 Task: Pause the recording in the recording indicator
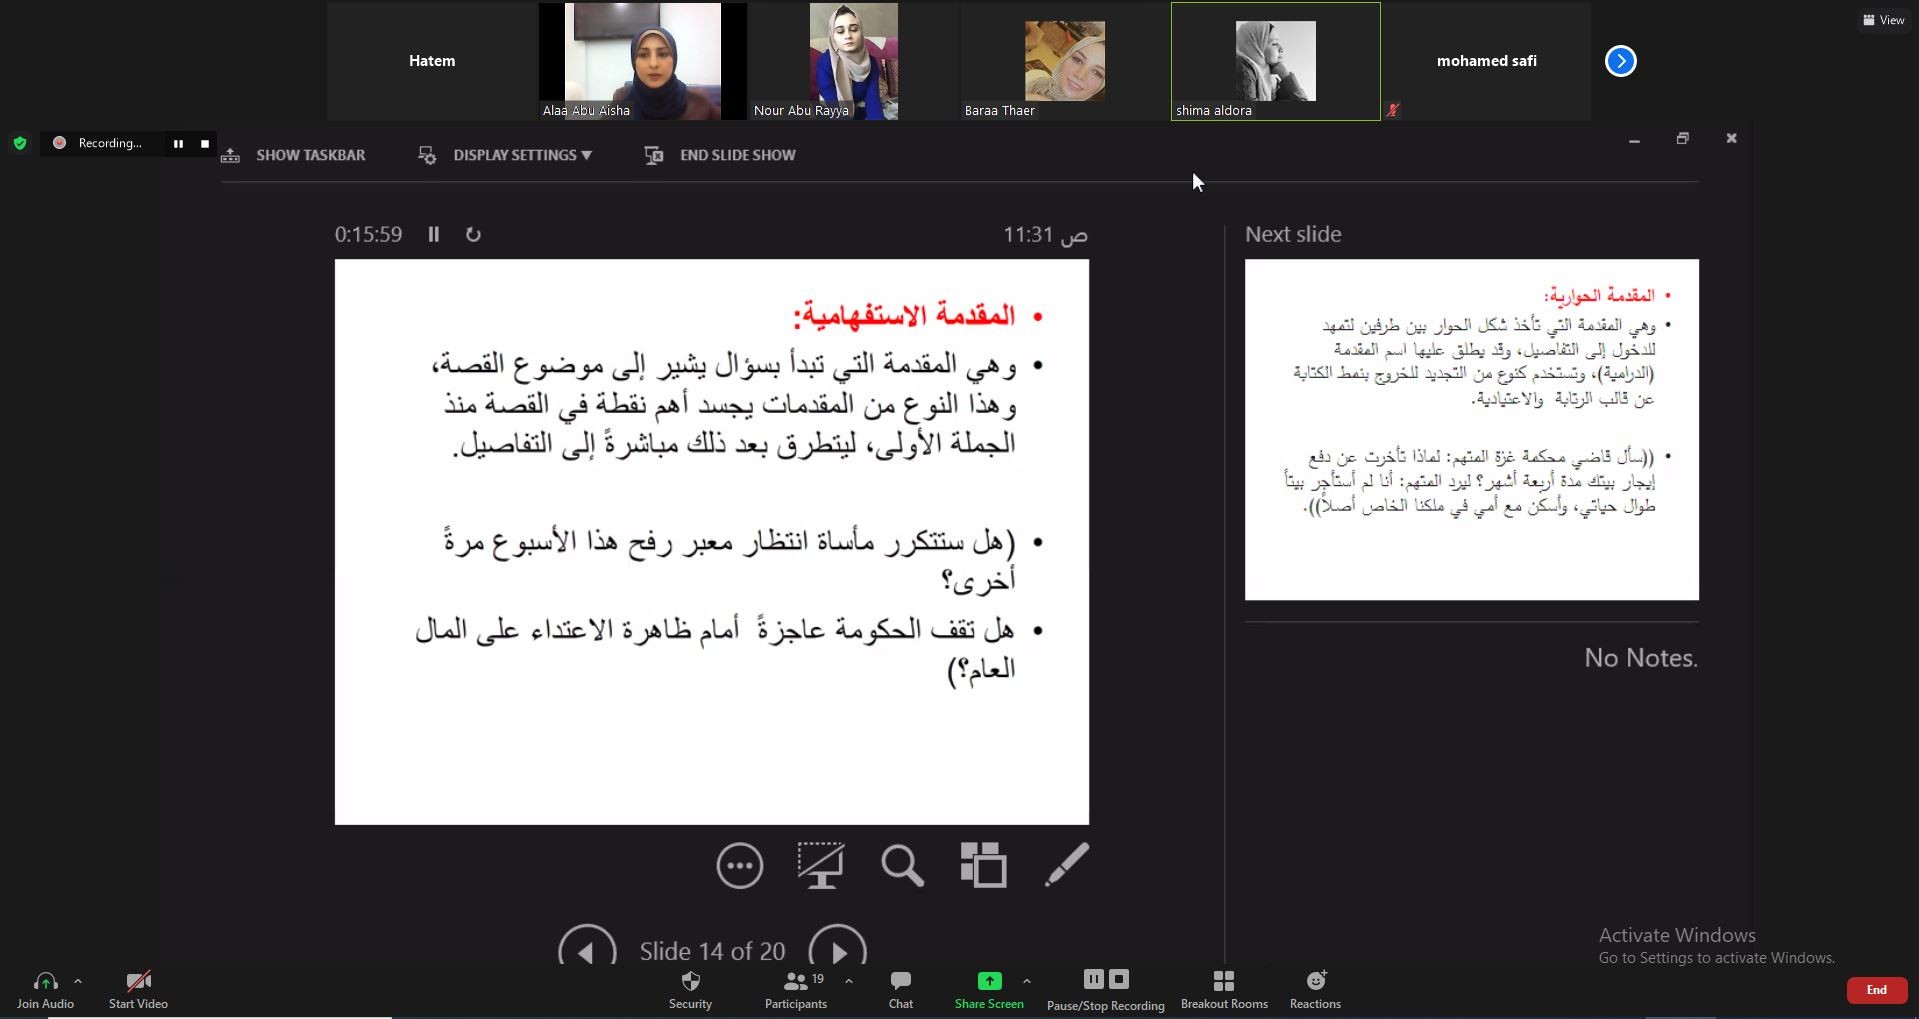pos(178,143)
